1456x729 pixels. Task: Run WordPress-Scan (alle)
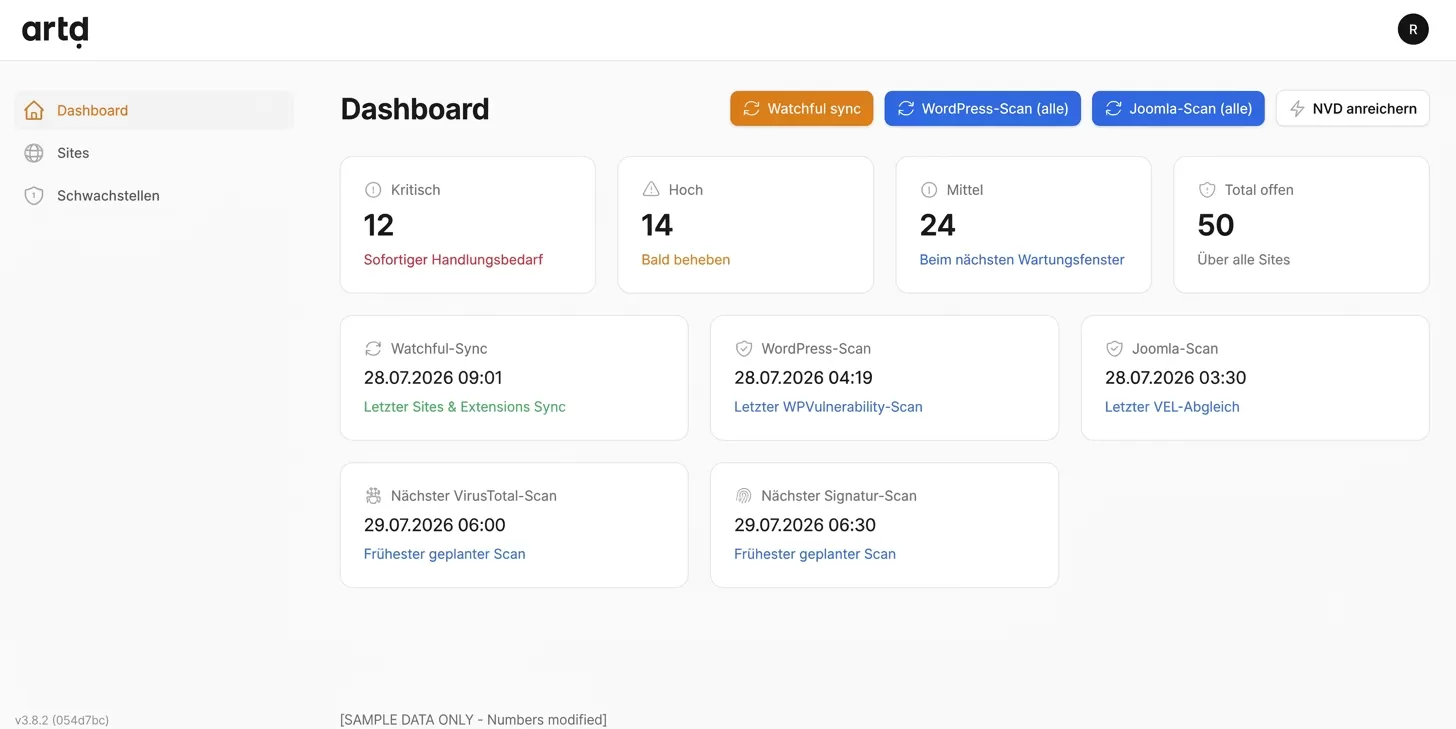click(983, 108)
